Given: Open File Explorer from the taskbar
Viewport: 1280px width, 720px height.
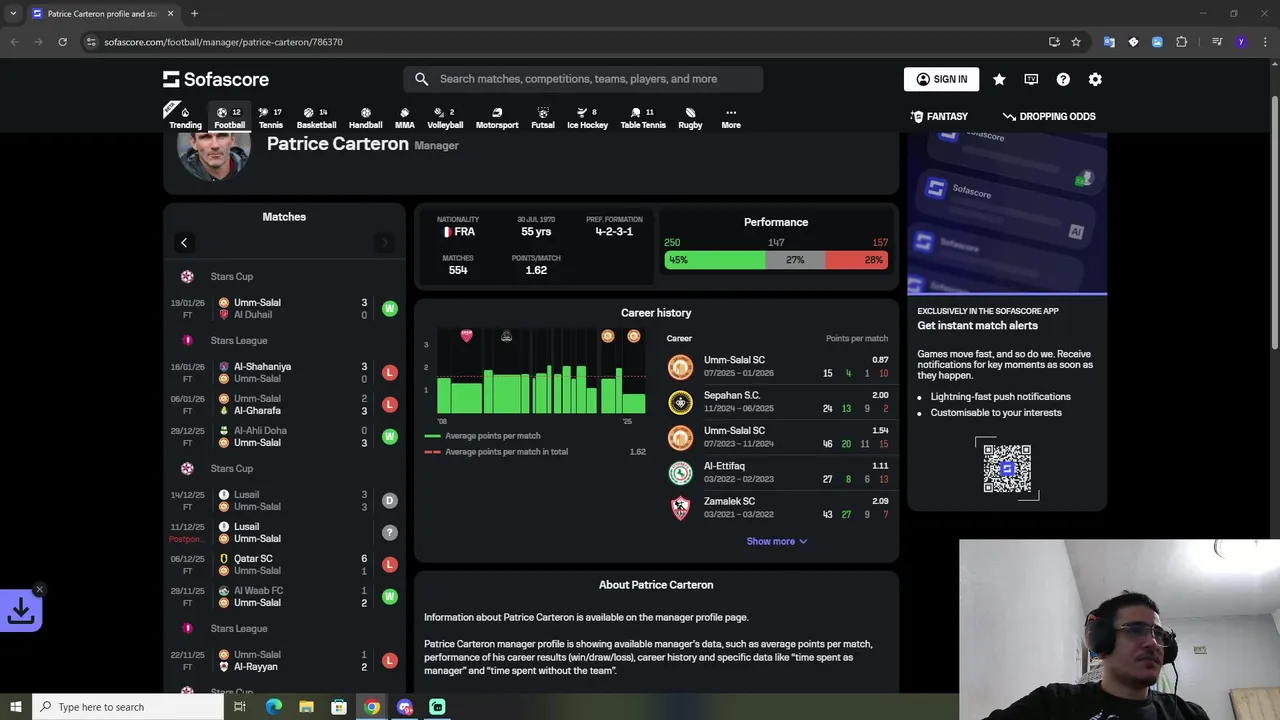Looking at the screenshot, I should point(306,707).
